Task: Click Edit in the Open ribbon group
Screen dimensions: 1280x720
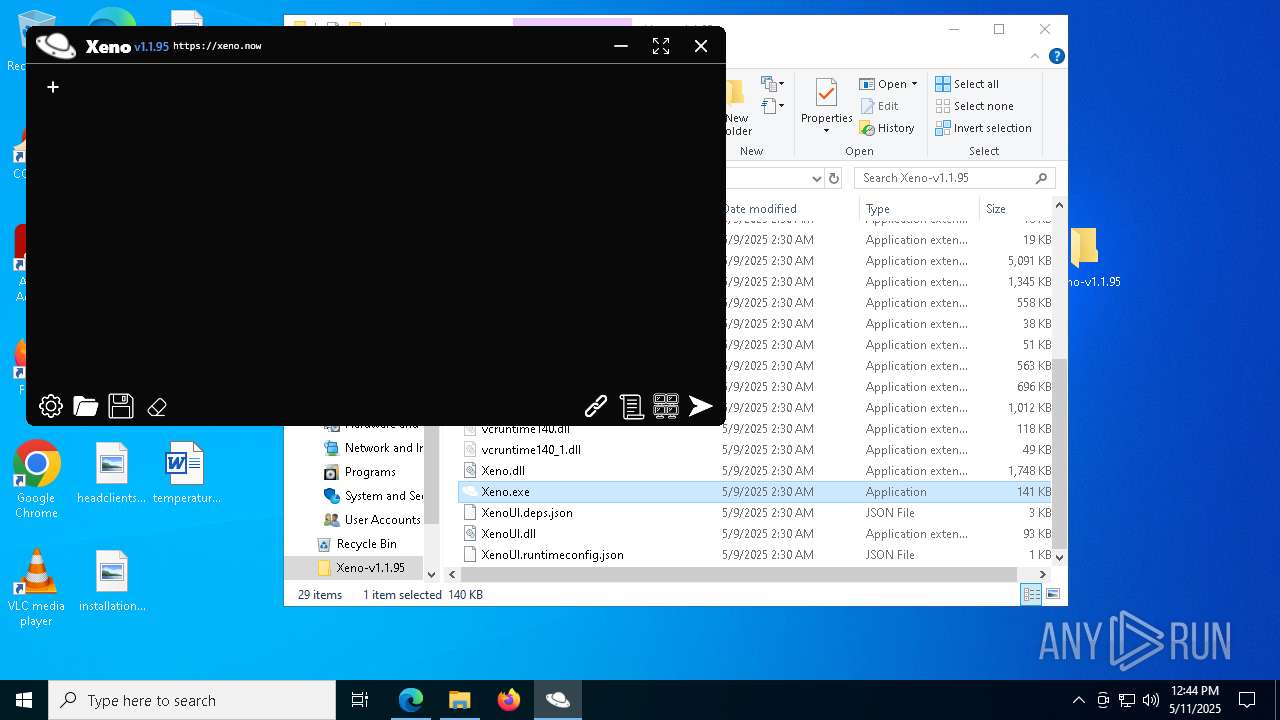Action: [x=879, y=106]
